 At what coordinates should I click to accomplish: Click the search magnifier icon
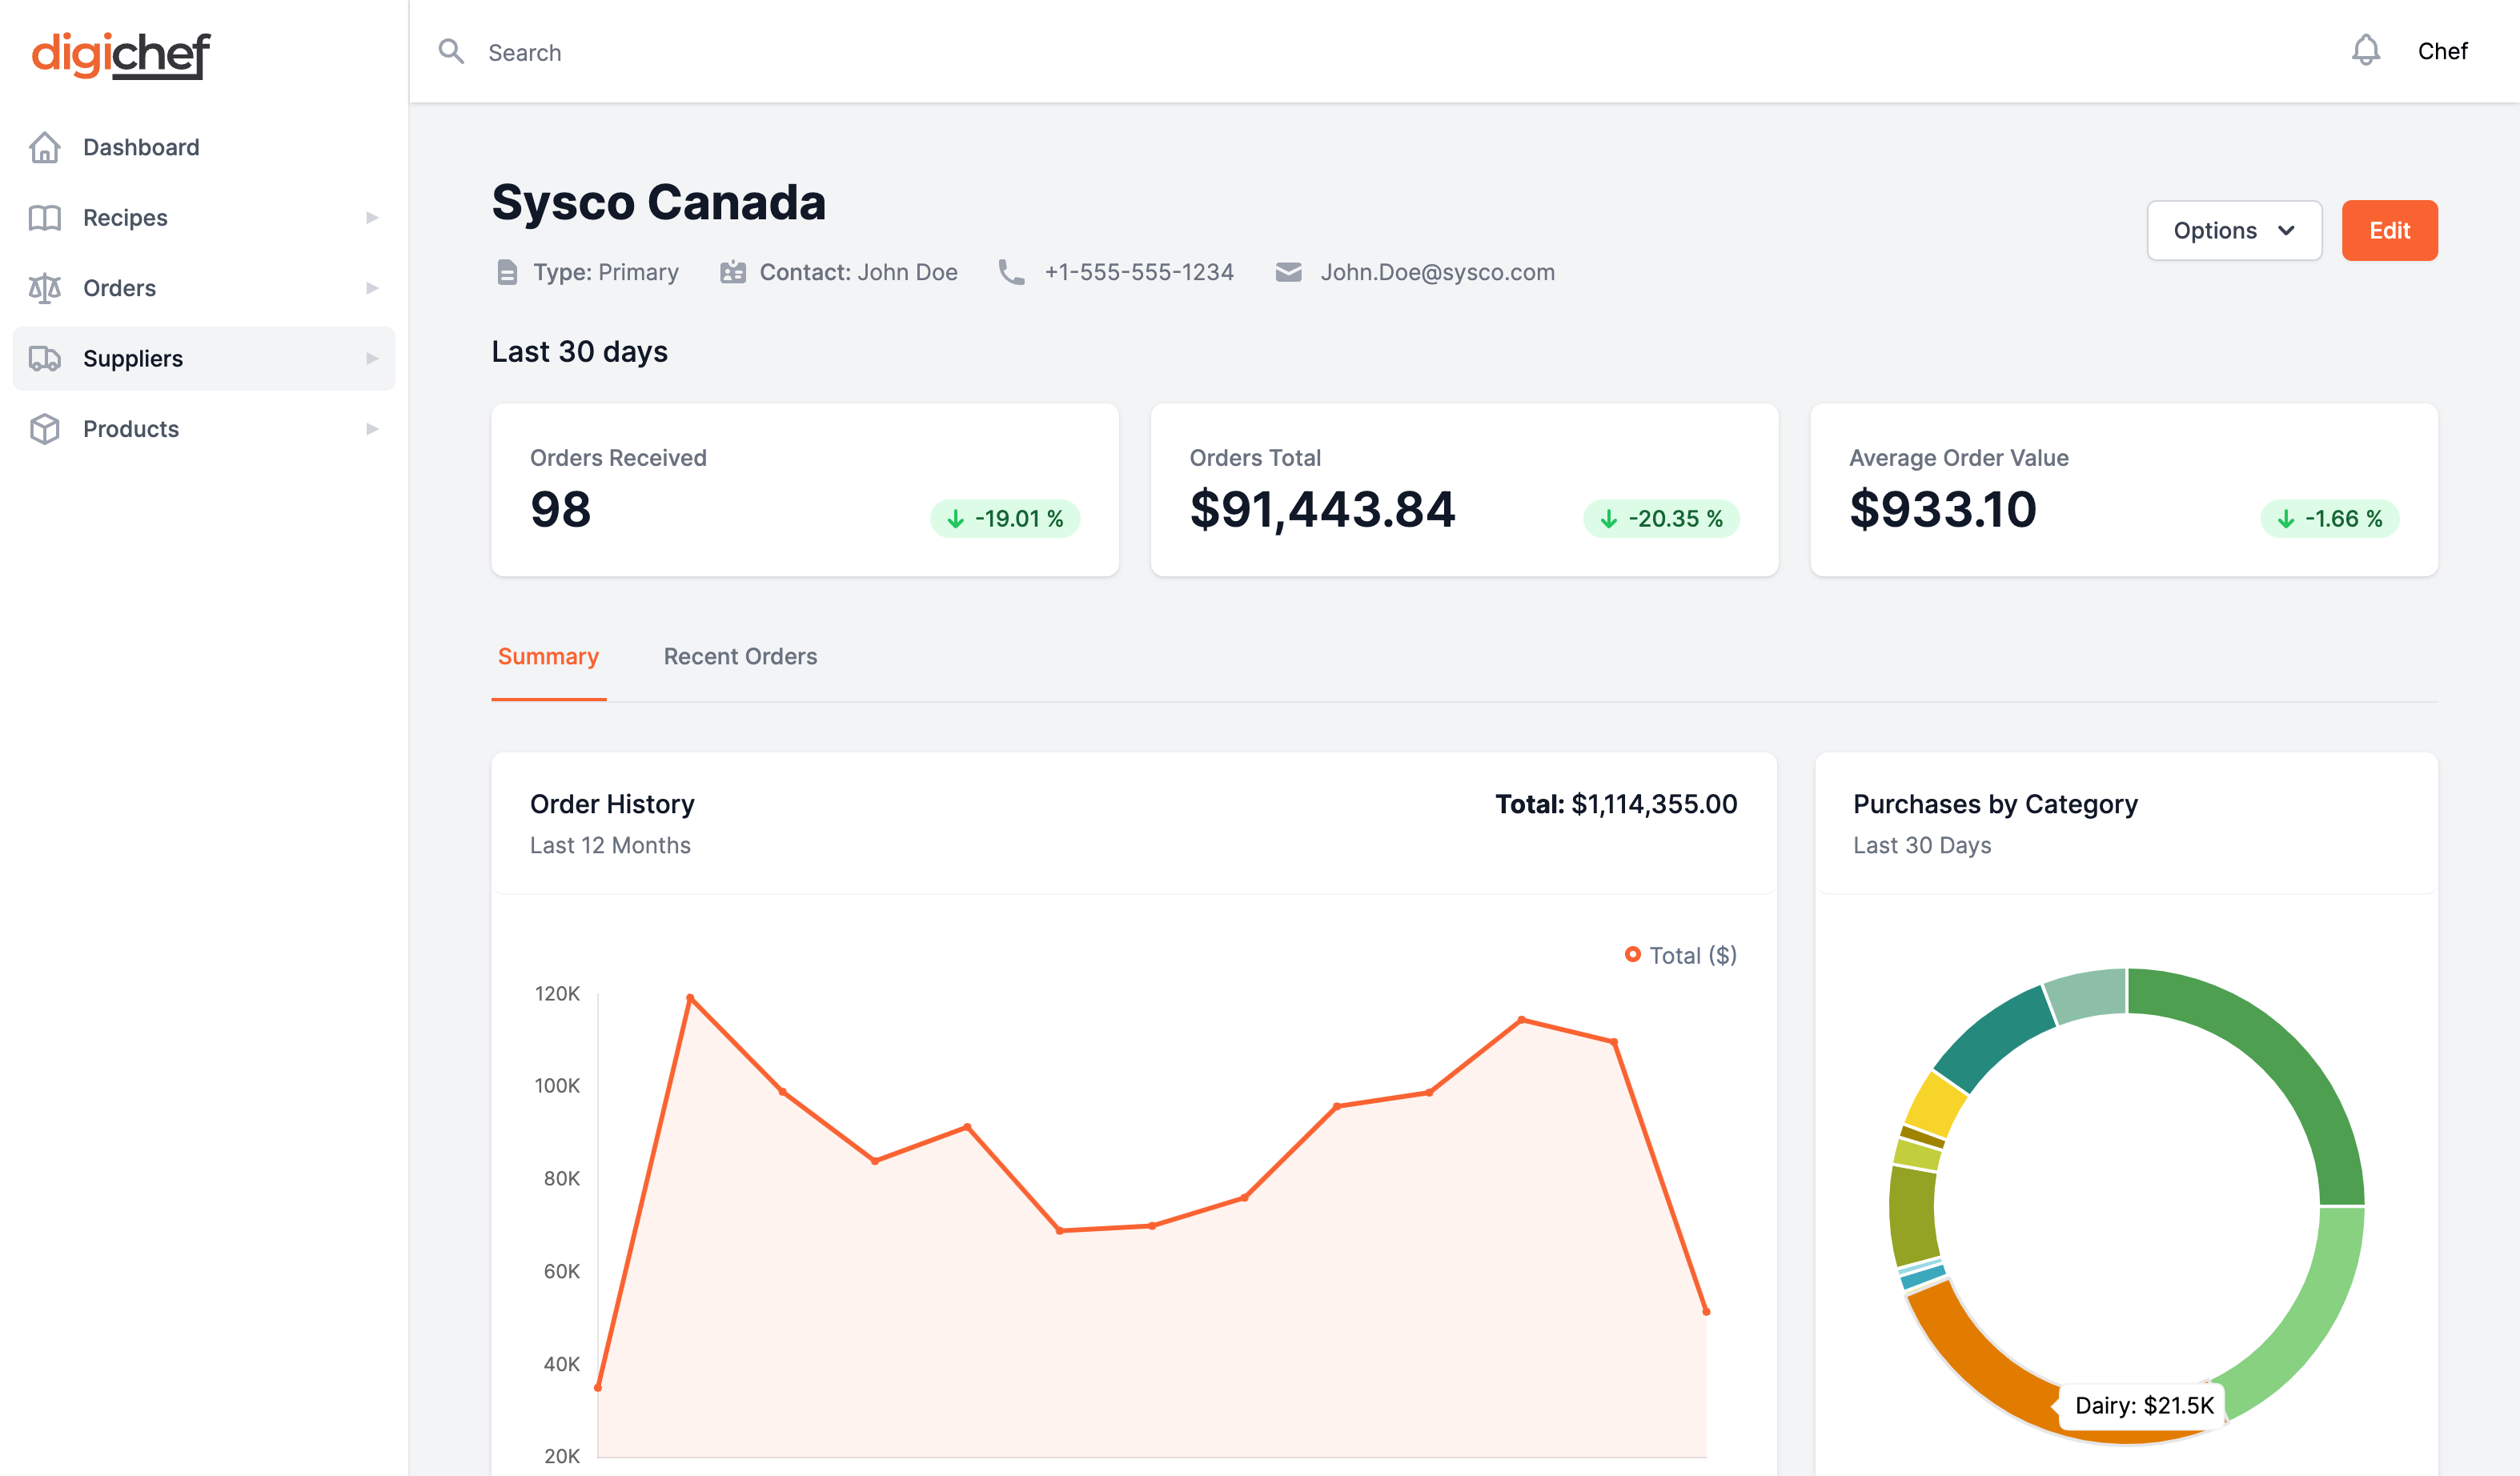[x=452, y=52]
